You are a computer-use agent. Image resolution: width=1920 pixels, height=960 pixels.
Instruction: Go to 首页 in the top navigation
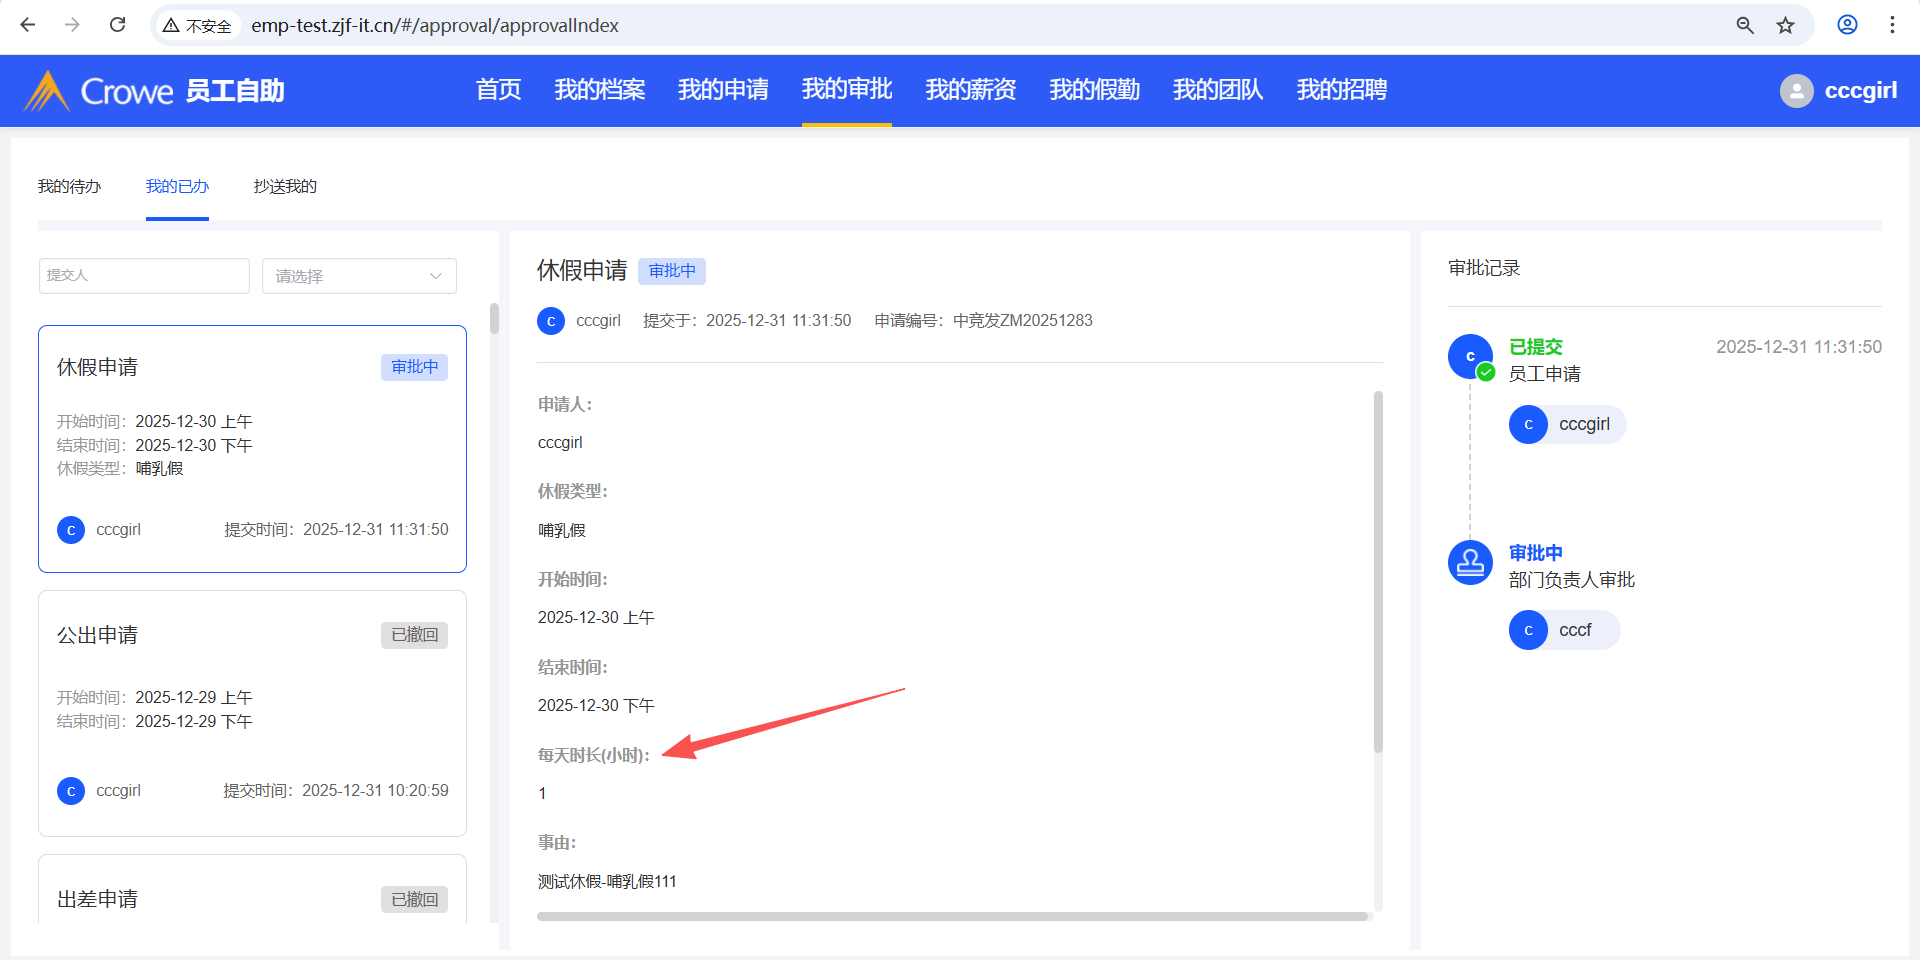click(498, 90)
